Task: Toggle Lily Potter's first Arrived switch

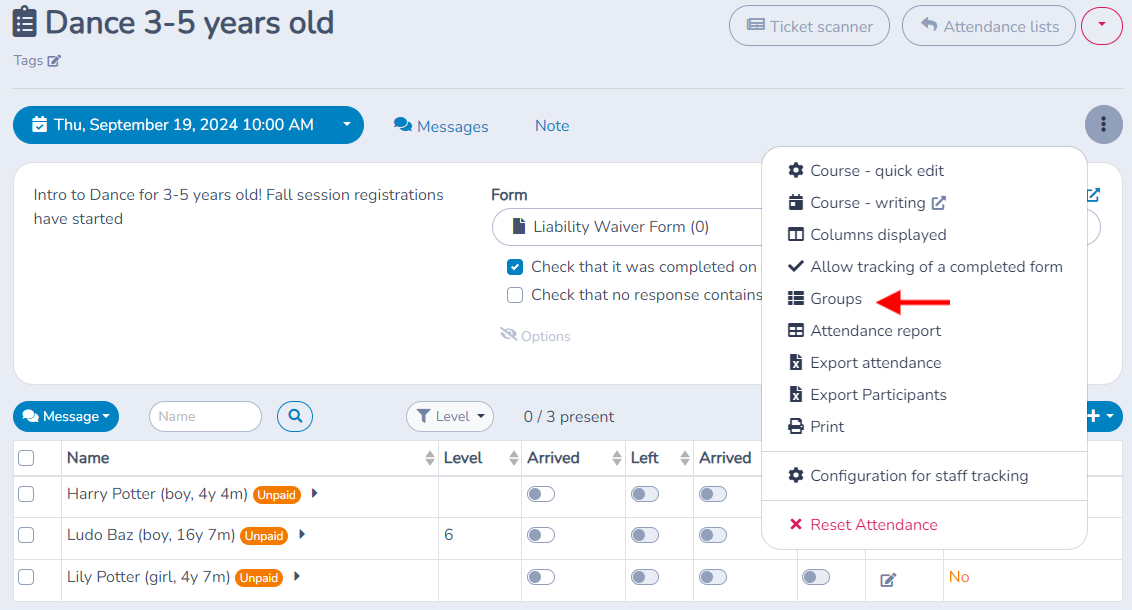Action: (541, 577)
